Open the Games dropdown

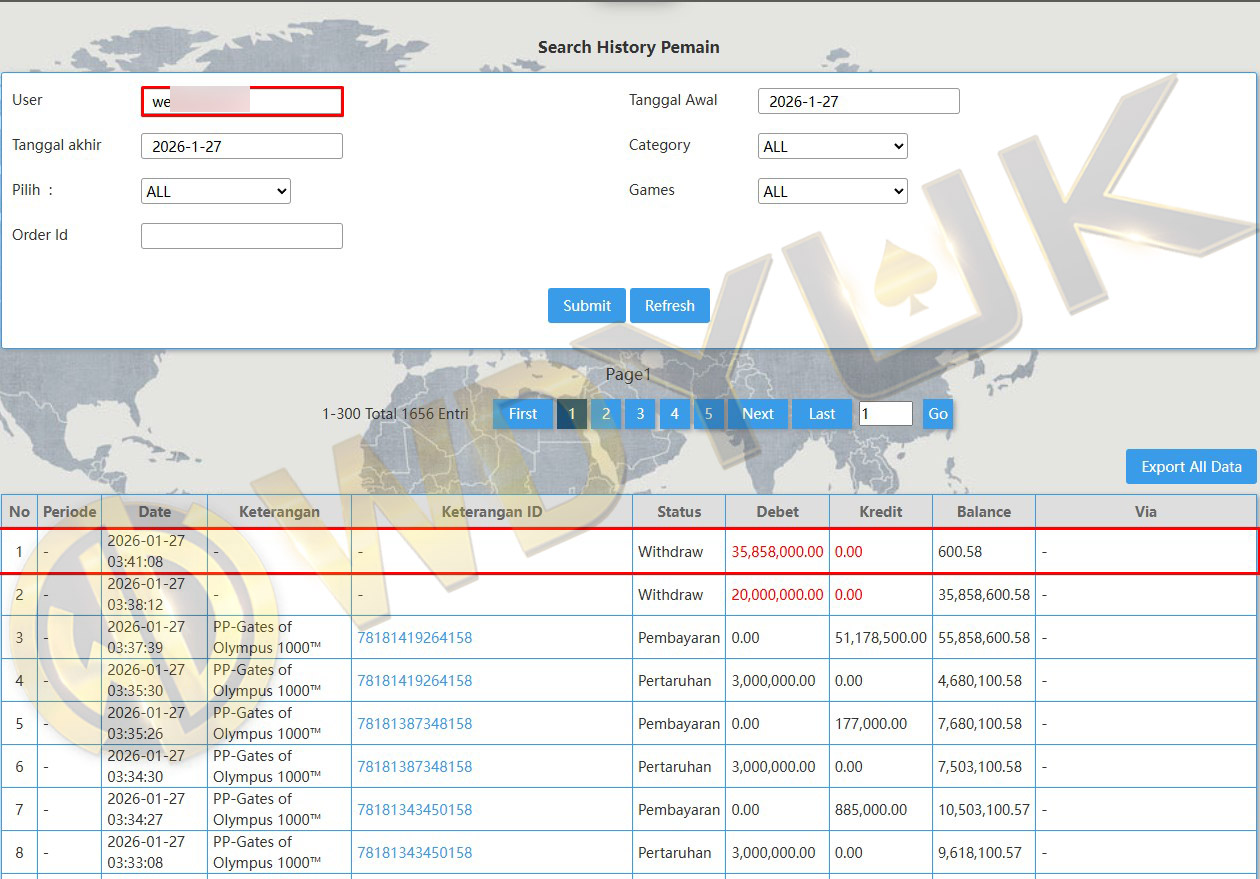(x=832, y=191)
